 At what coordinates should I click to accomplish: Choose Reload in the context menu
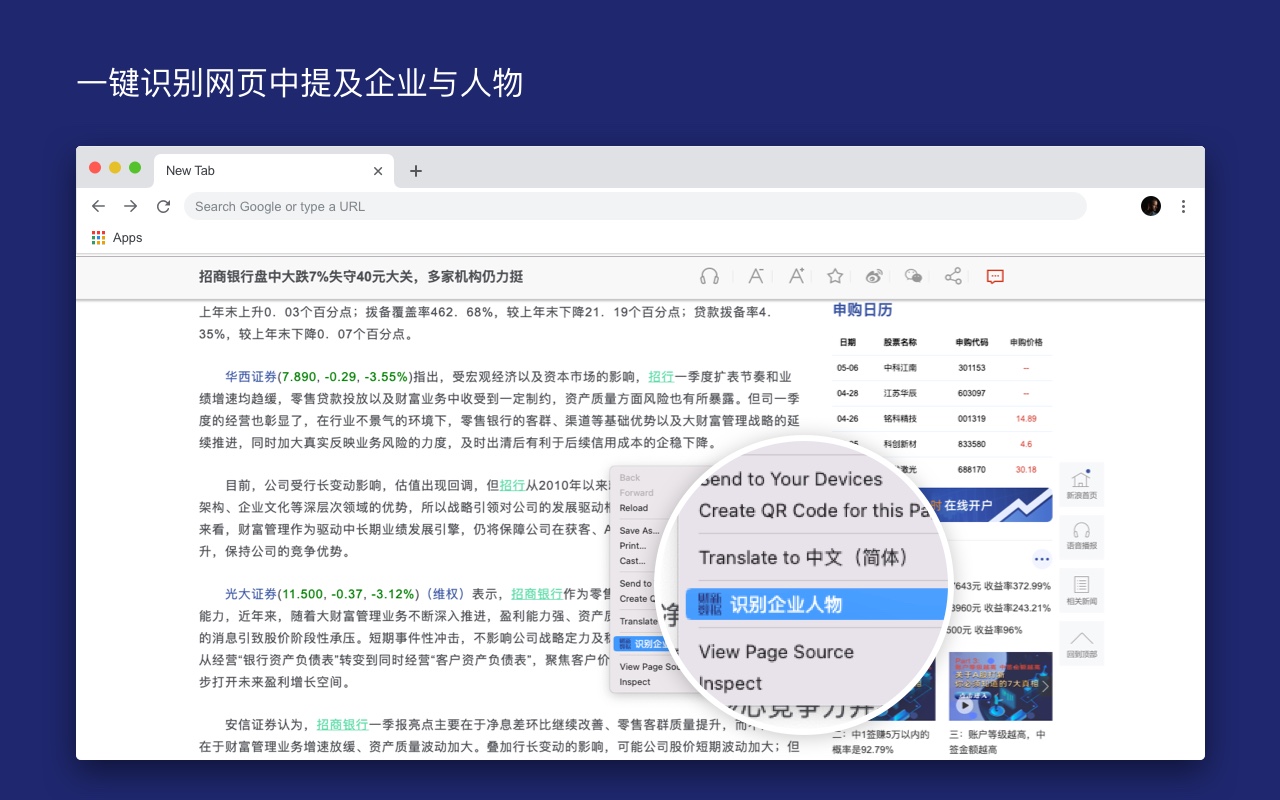tap(633, 508)
